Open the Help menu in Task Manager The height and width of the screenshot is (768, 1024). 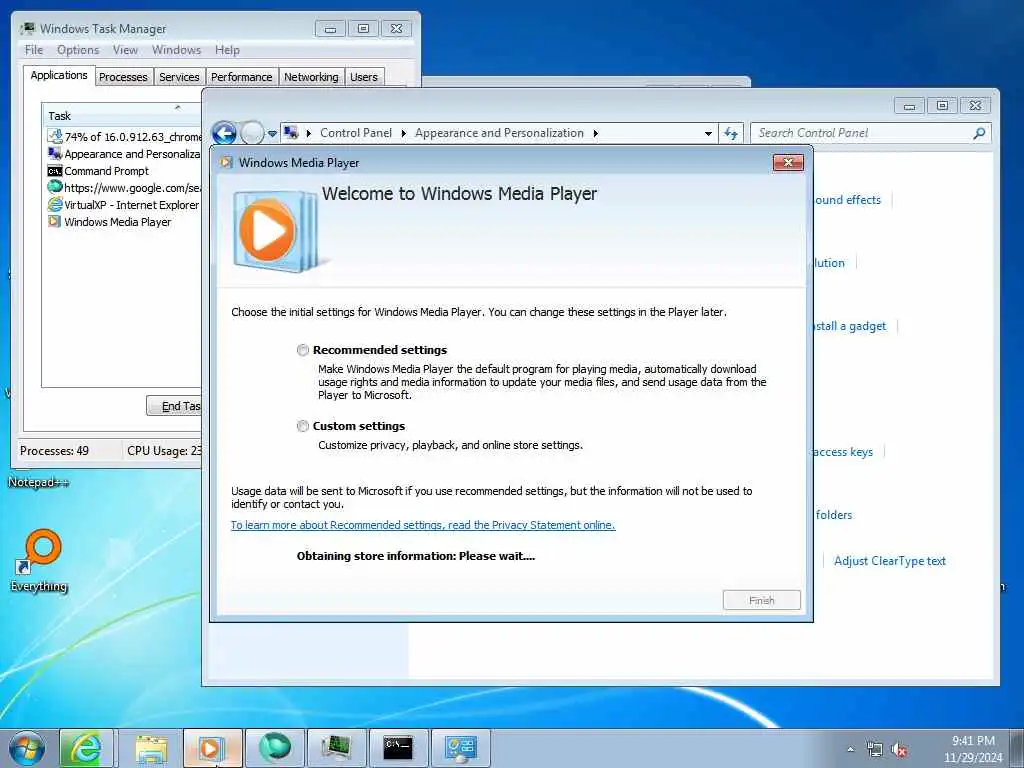tap(227, 50)
